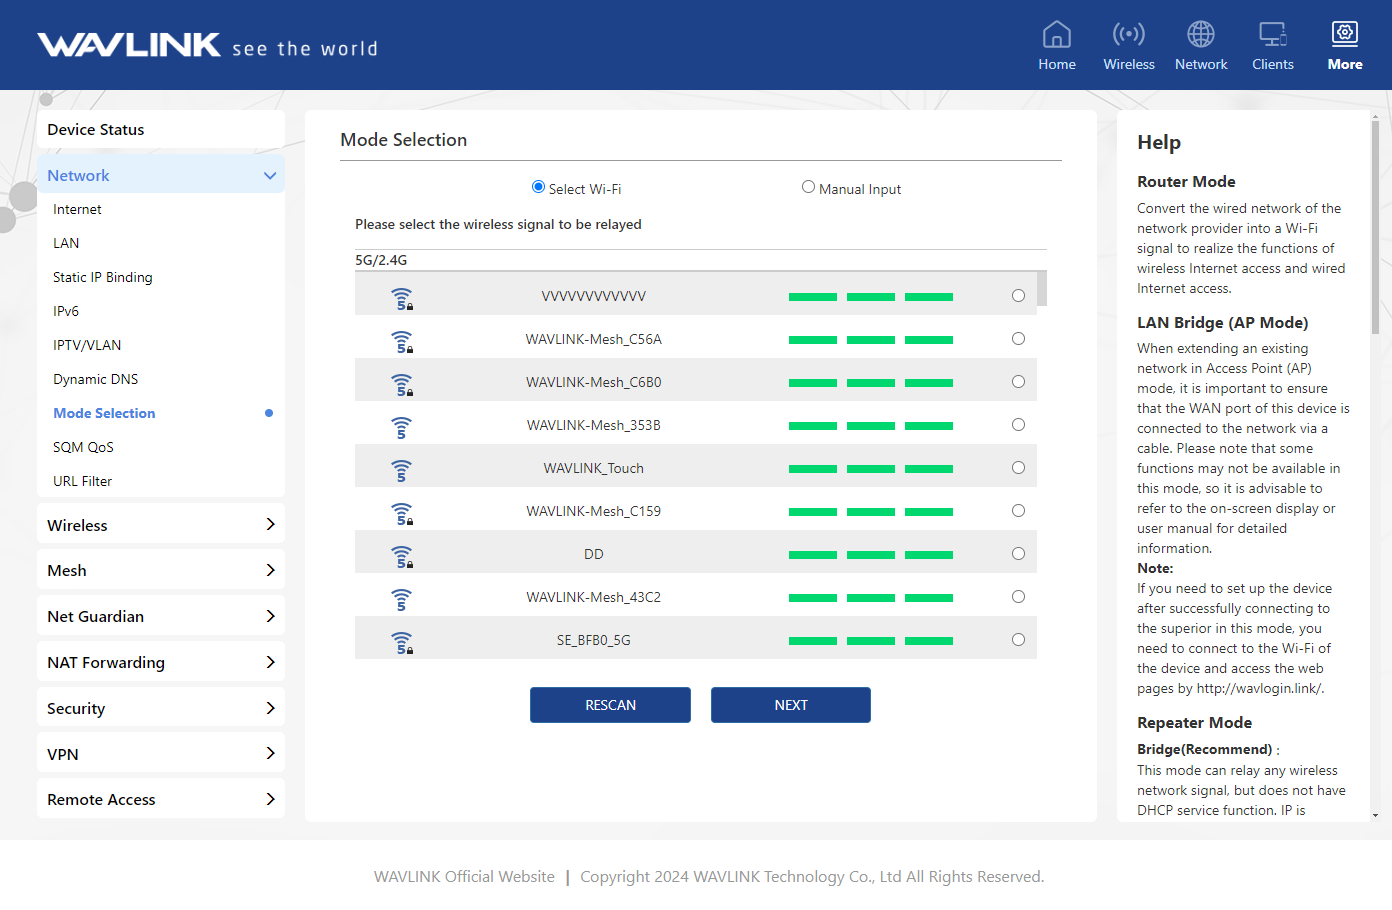
Task: Open the Clients devices icon
Action: click(x=1272, y=35)
